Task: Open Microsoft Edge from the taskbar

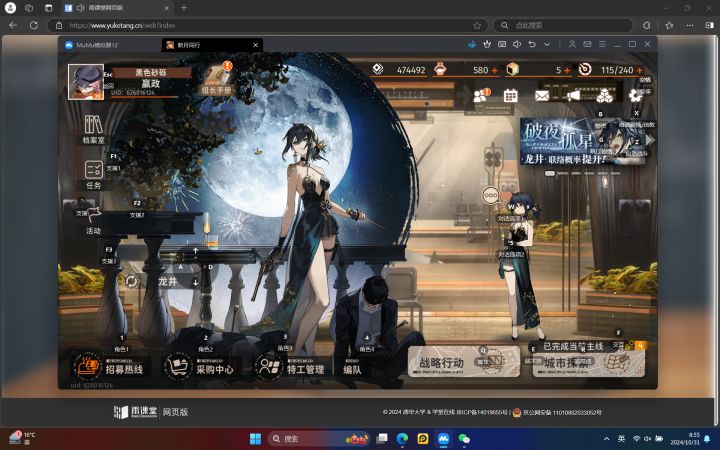Action: tap(402, 439)
